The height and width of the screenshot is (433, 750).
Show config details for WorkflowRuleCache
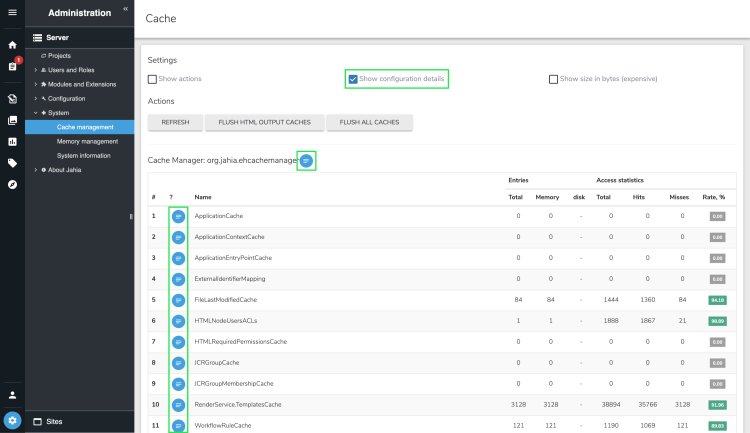pos(178,426)
